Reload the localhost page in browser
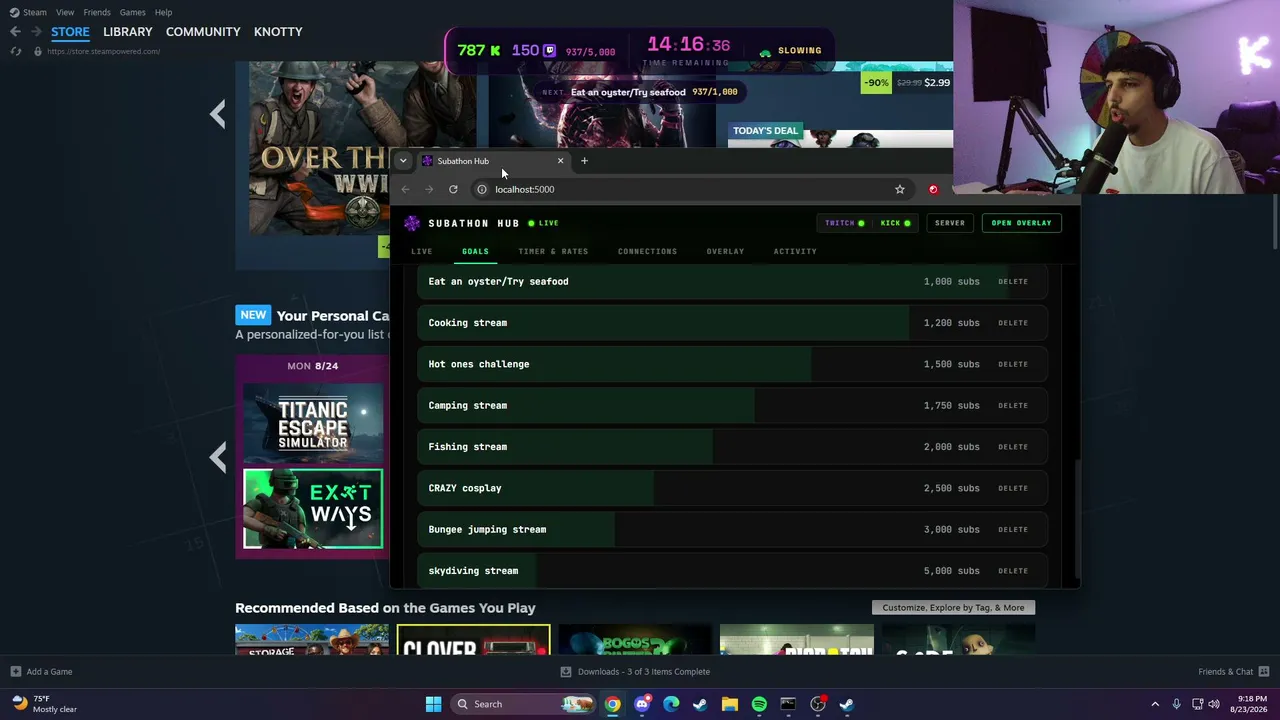Viewport: 1280px width, 720px height. pos(453,189)
